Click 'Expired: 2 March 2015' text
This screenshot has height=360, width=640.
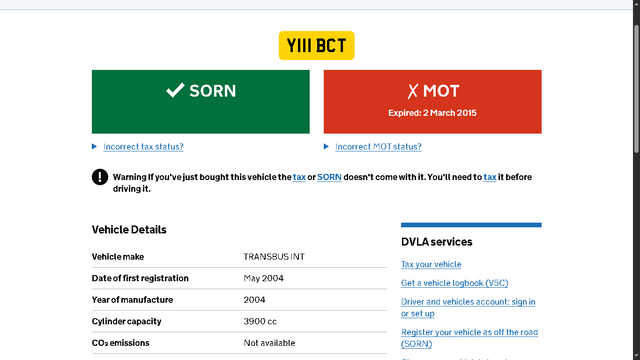point(432,113)
